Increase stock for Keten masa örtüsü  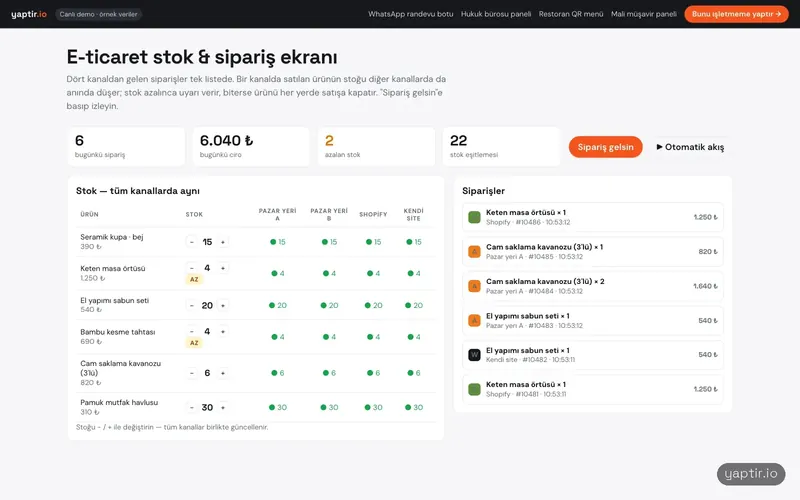pos(223,268)
